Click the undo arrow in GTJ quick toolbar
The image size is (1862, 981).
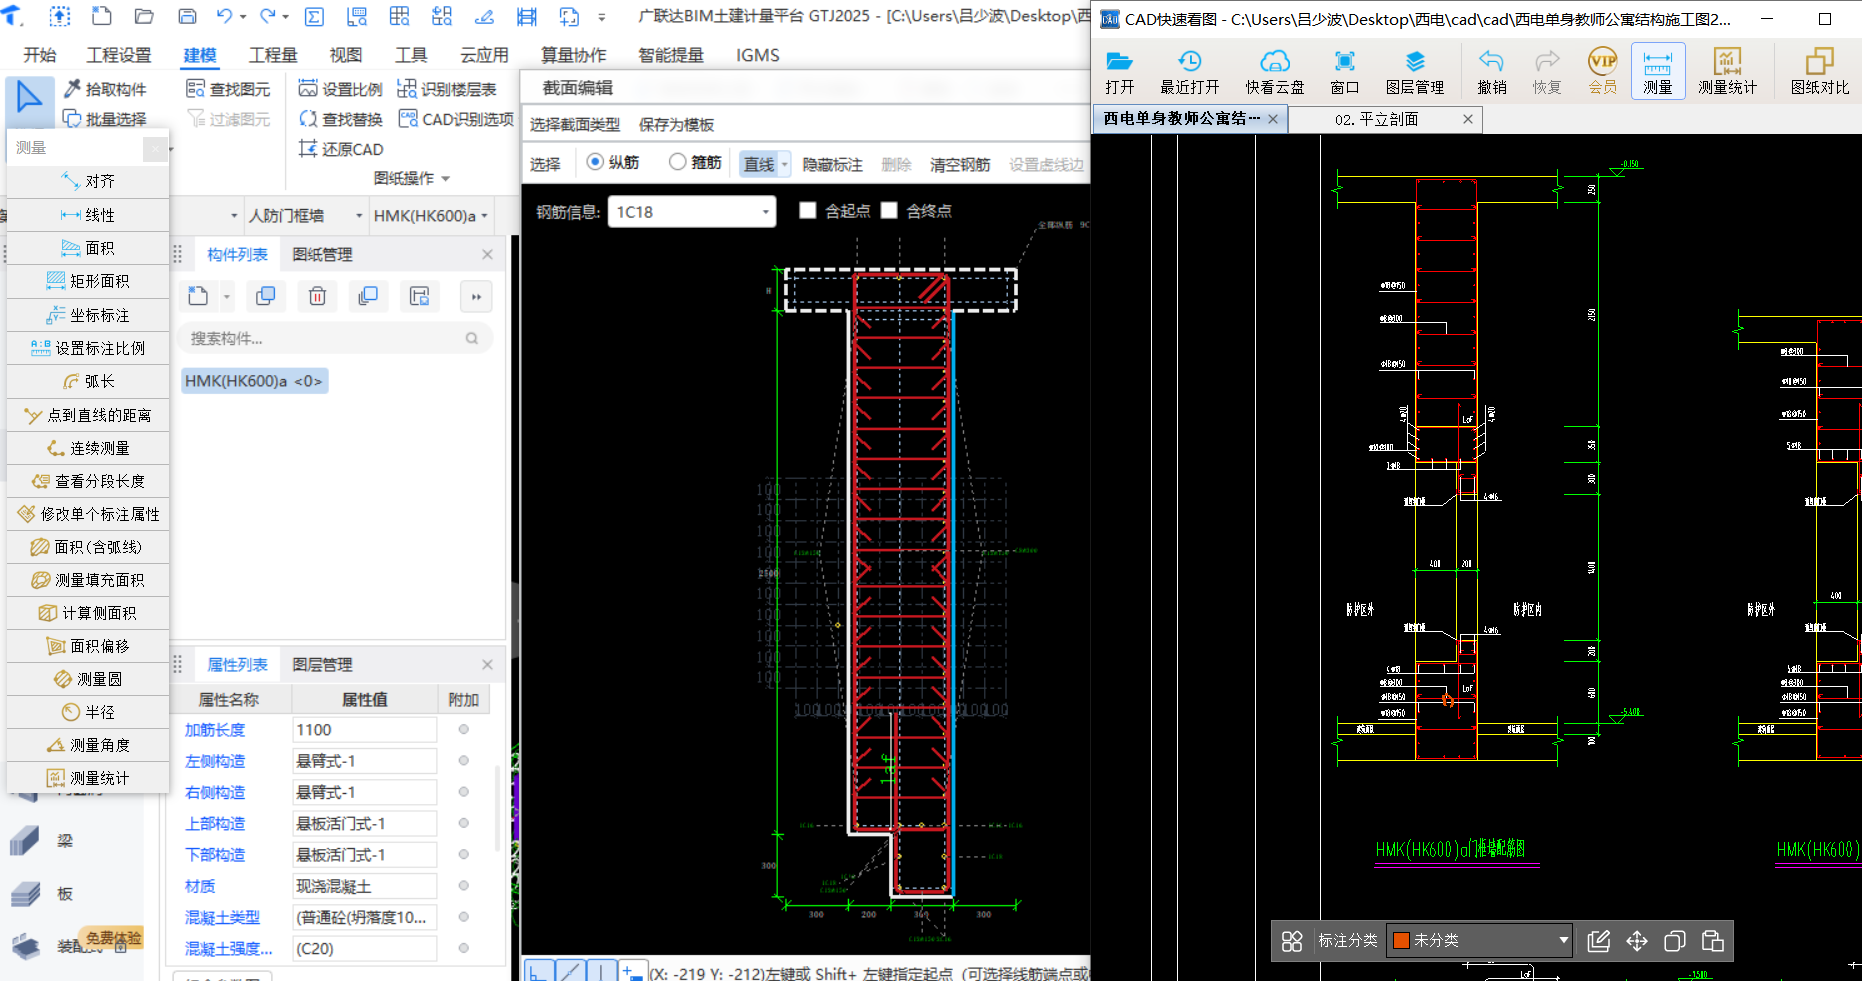pos(224,16)
